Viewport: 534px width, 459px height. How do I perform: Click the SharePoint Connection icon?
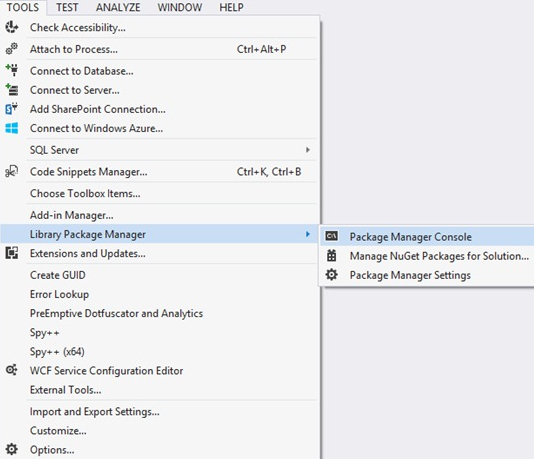[12, 109]
